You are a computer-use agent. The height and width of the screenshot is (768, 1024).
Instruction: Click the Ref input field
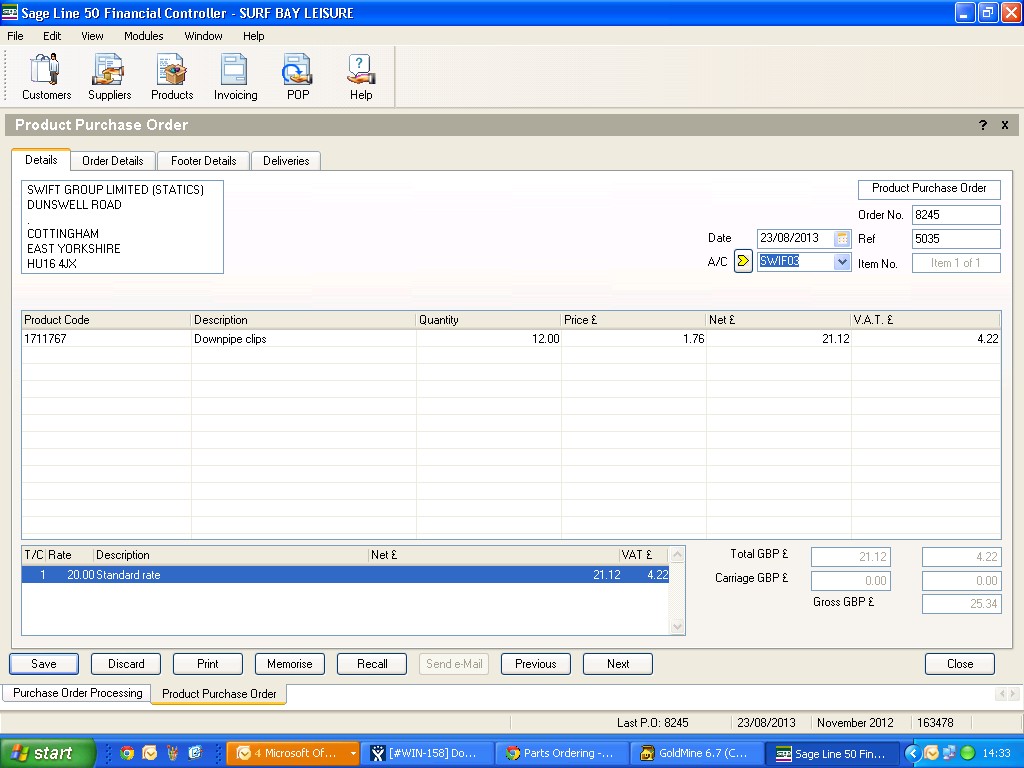click(955, 239)
